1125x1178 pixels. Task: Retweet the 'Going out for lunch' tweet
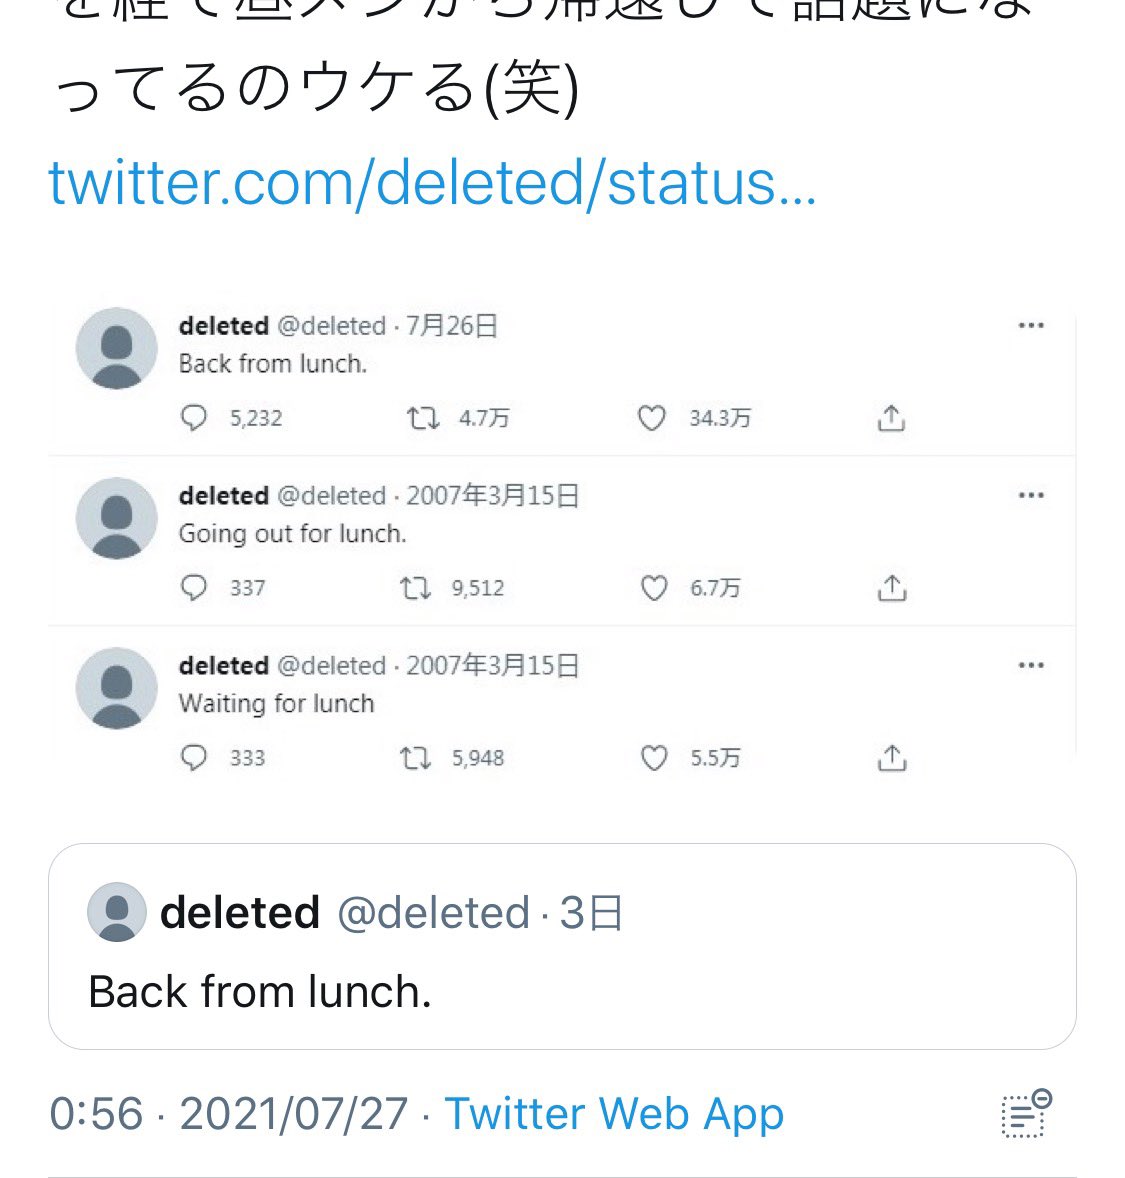coord(415,587)
